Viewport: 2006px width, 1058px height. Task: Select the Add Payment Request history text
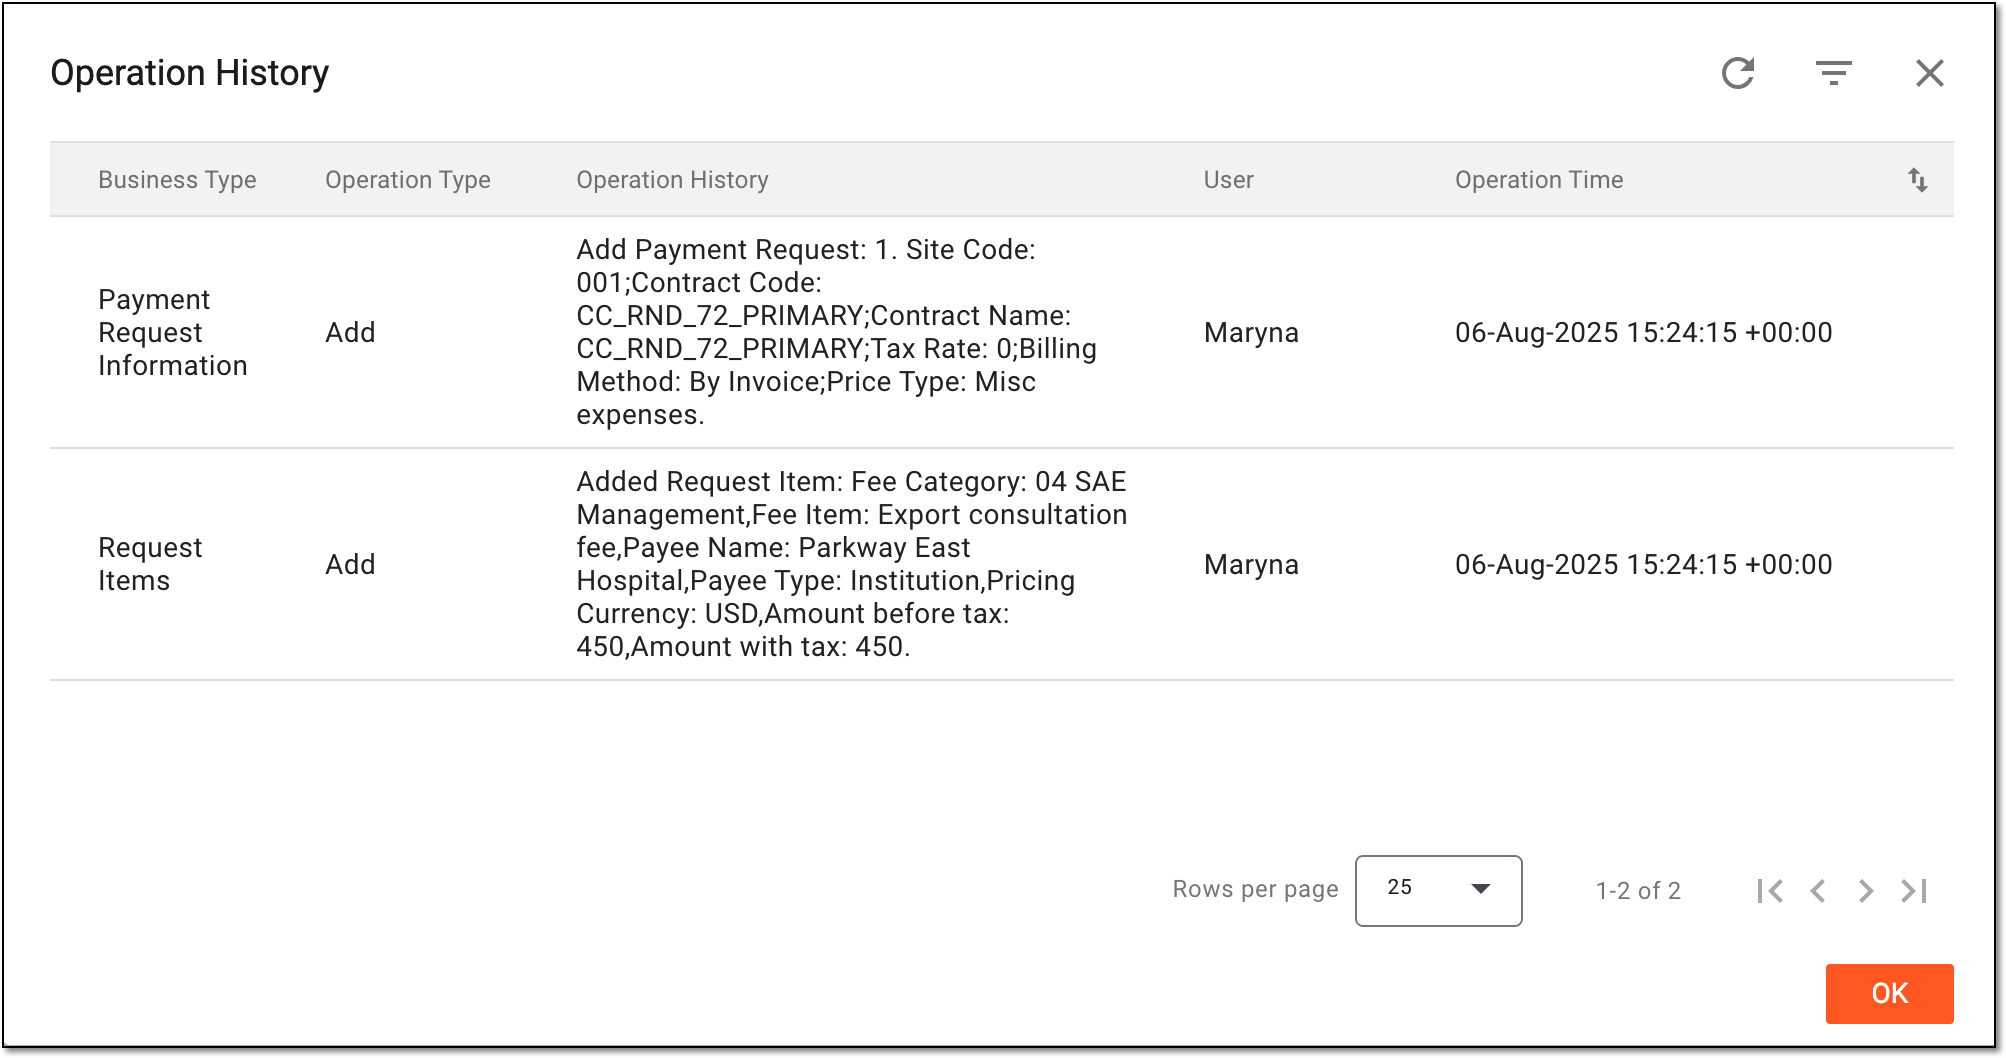click(x=836, y=332)
